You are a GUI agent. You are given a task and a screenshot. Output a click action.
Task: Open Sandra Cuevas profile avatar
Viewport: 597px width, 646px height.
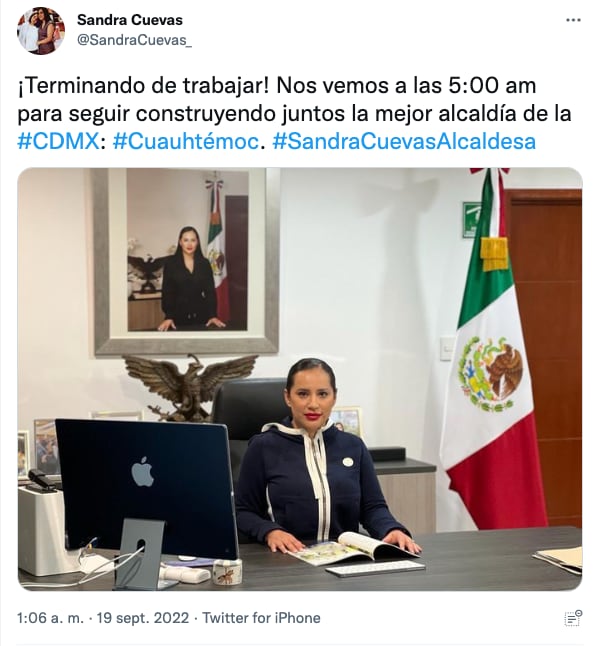(41, 30)
